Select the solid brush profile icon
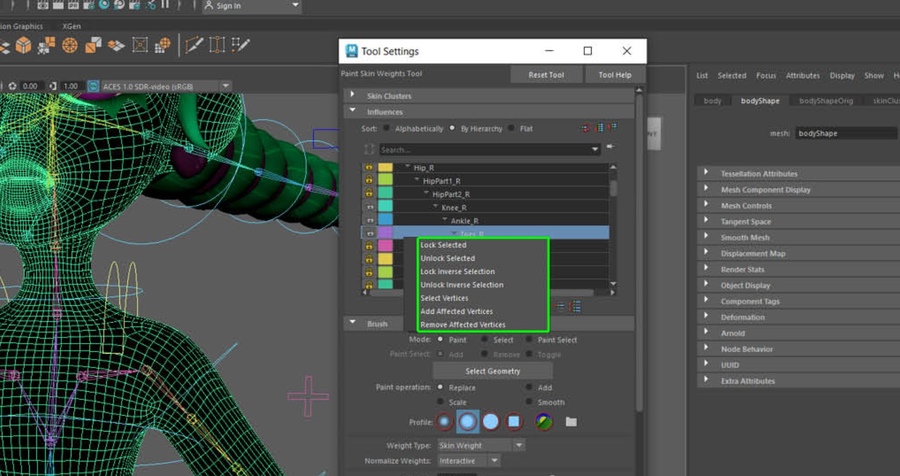 tap(491, 422)
